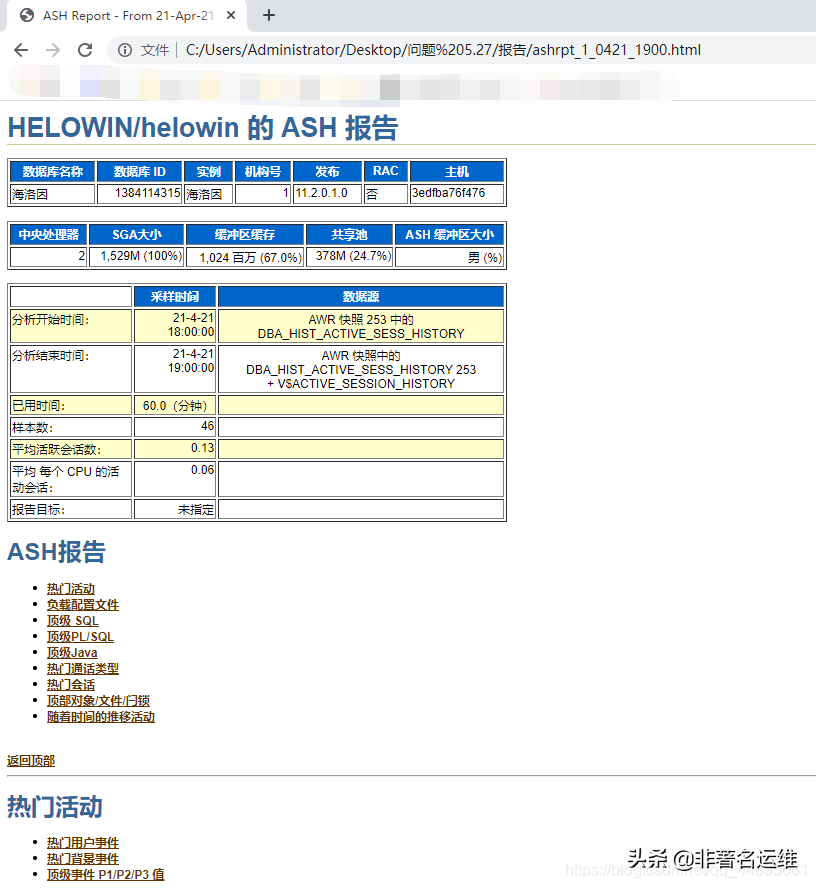Open a new browser tab
Viewport: 816px width, 888px height.
[268, 15]
